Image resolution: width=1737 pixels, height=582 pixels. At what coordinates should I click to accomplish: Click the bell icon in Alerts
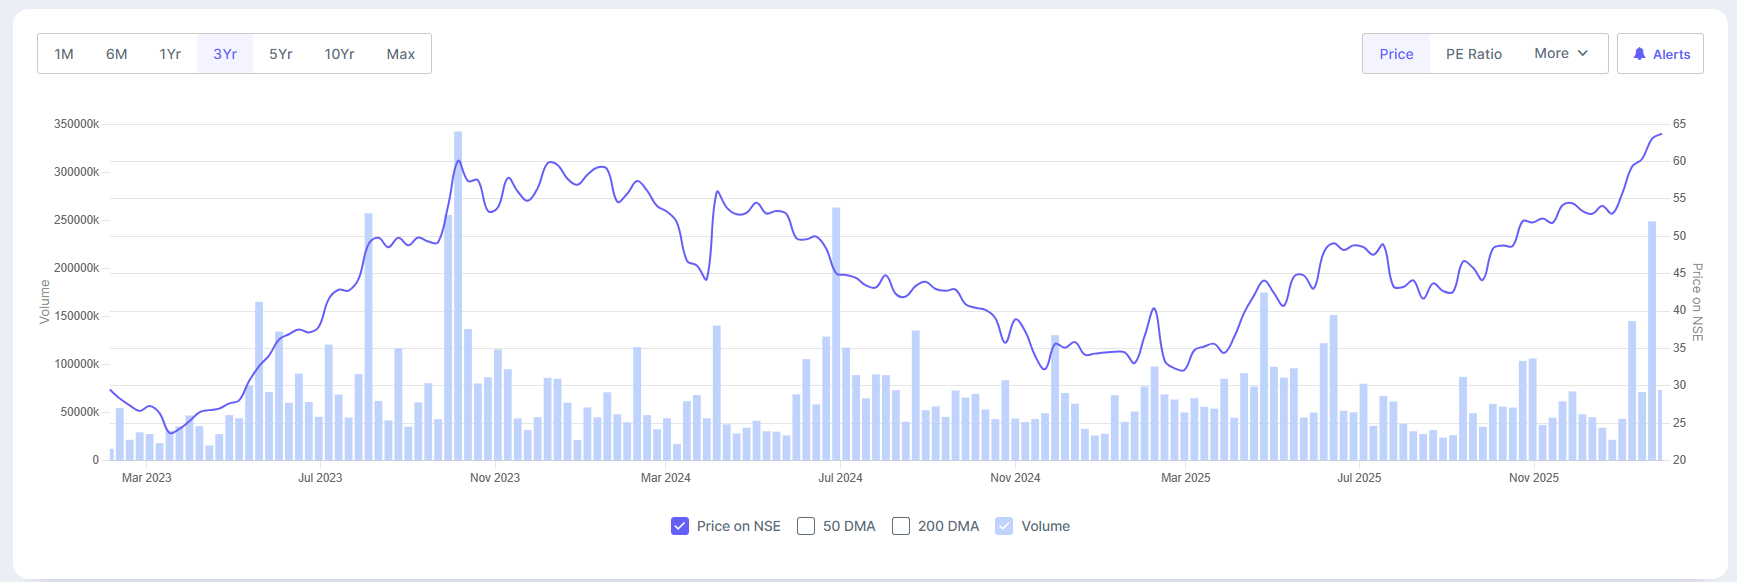pos(1639,54)
